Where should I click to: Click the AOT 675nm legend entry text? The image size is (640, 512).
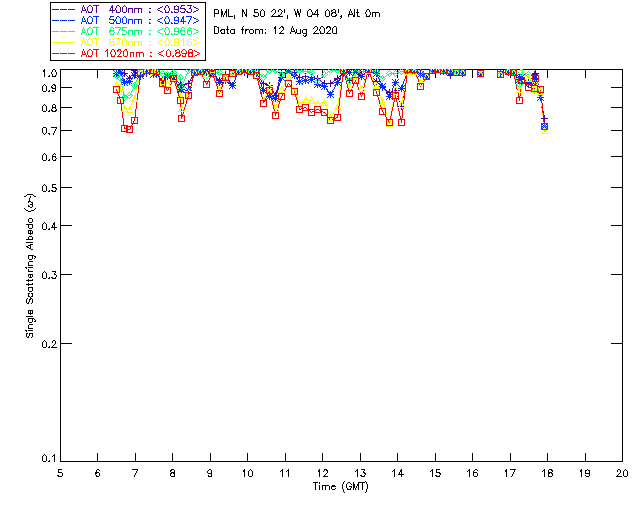(x=140, y=31)
